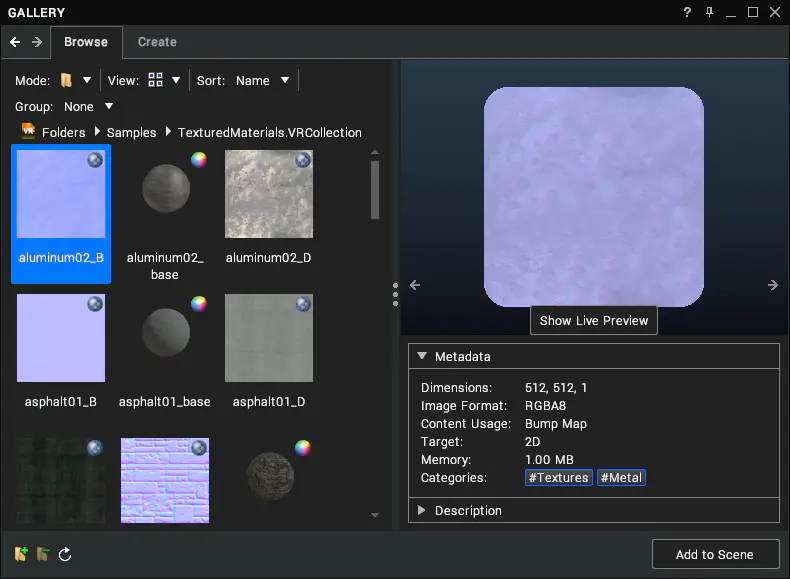Click the back navigation arrow
790x579 pixels.
(15, 42)
